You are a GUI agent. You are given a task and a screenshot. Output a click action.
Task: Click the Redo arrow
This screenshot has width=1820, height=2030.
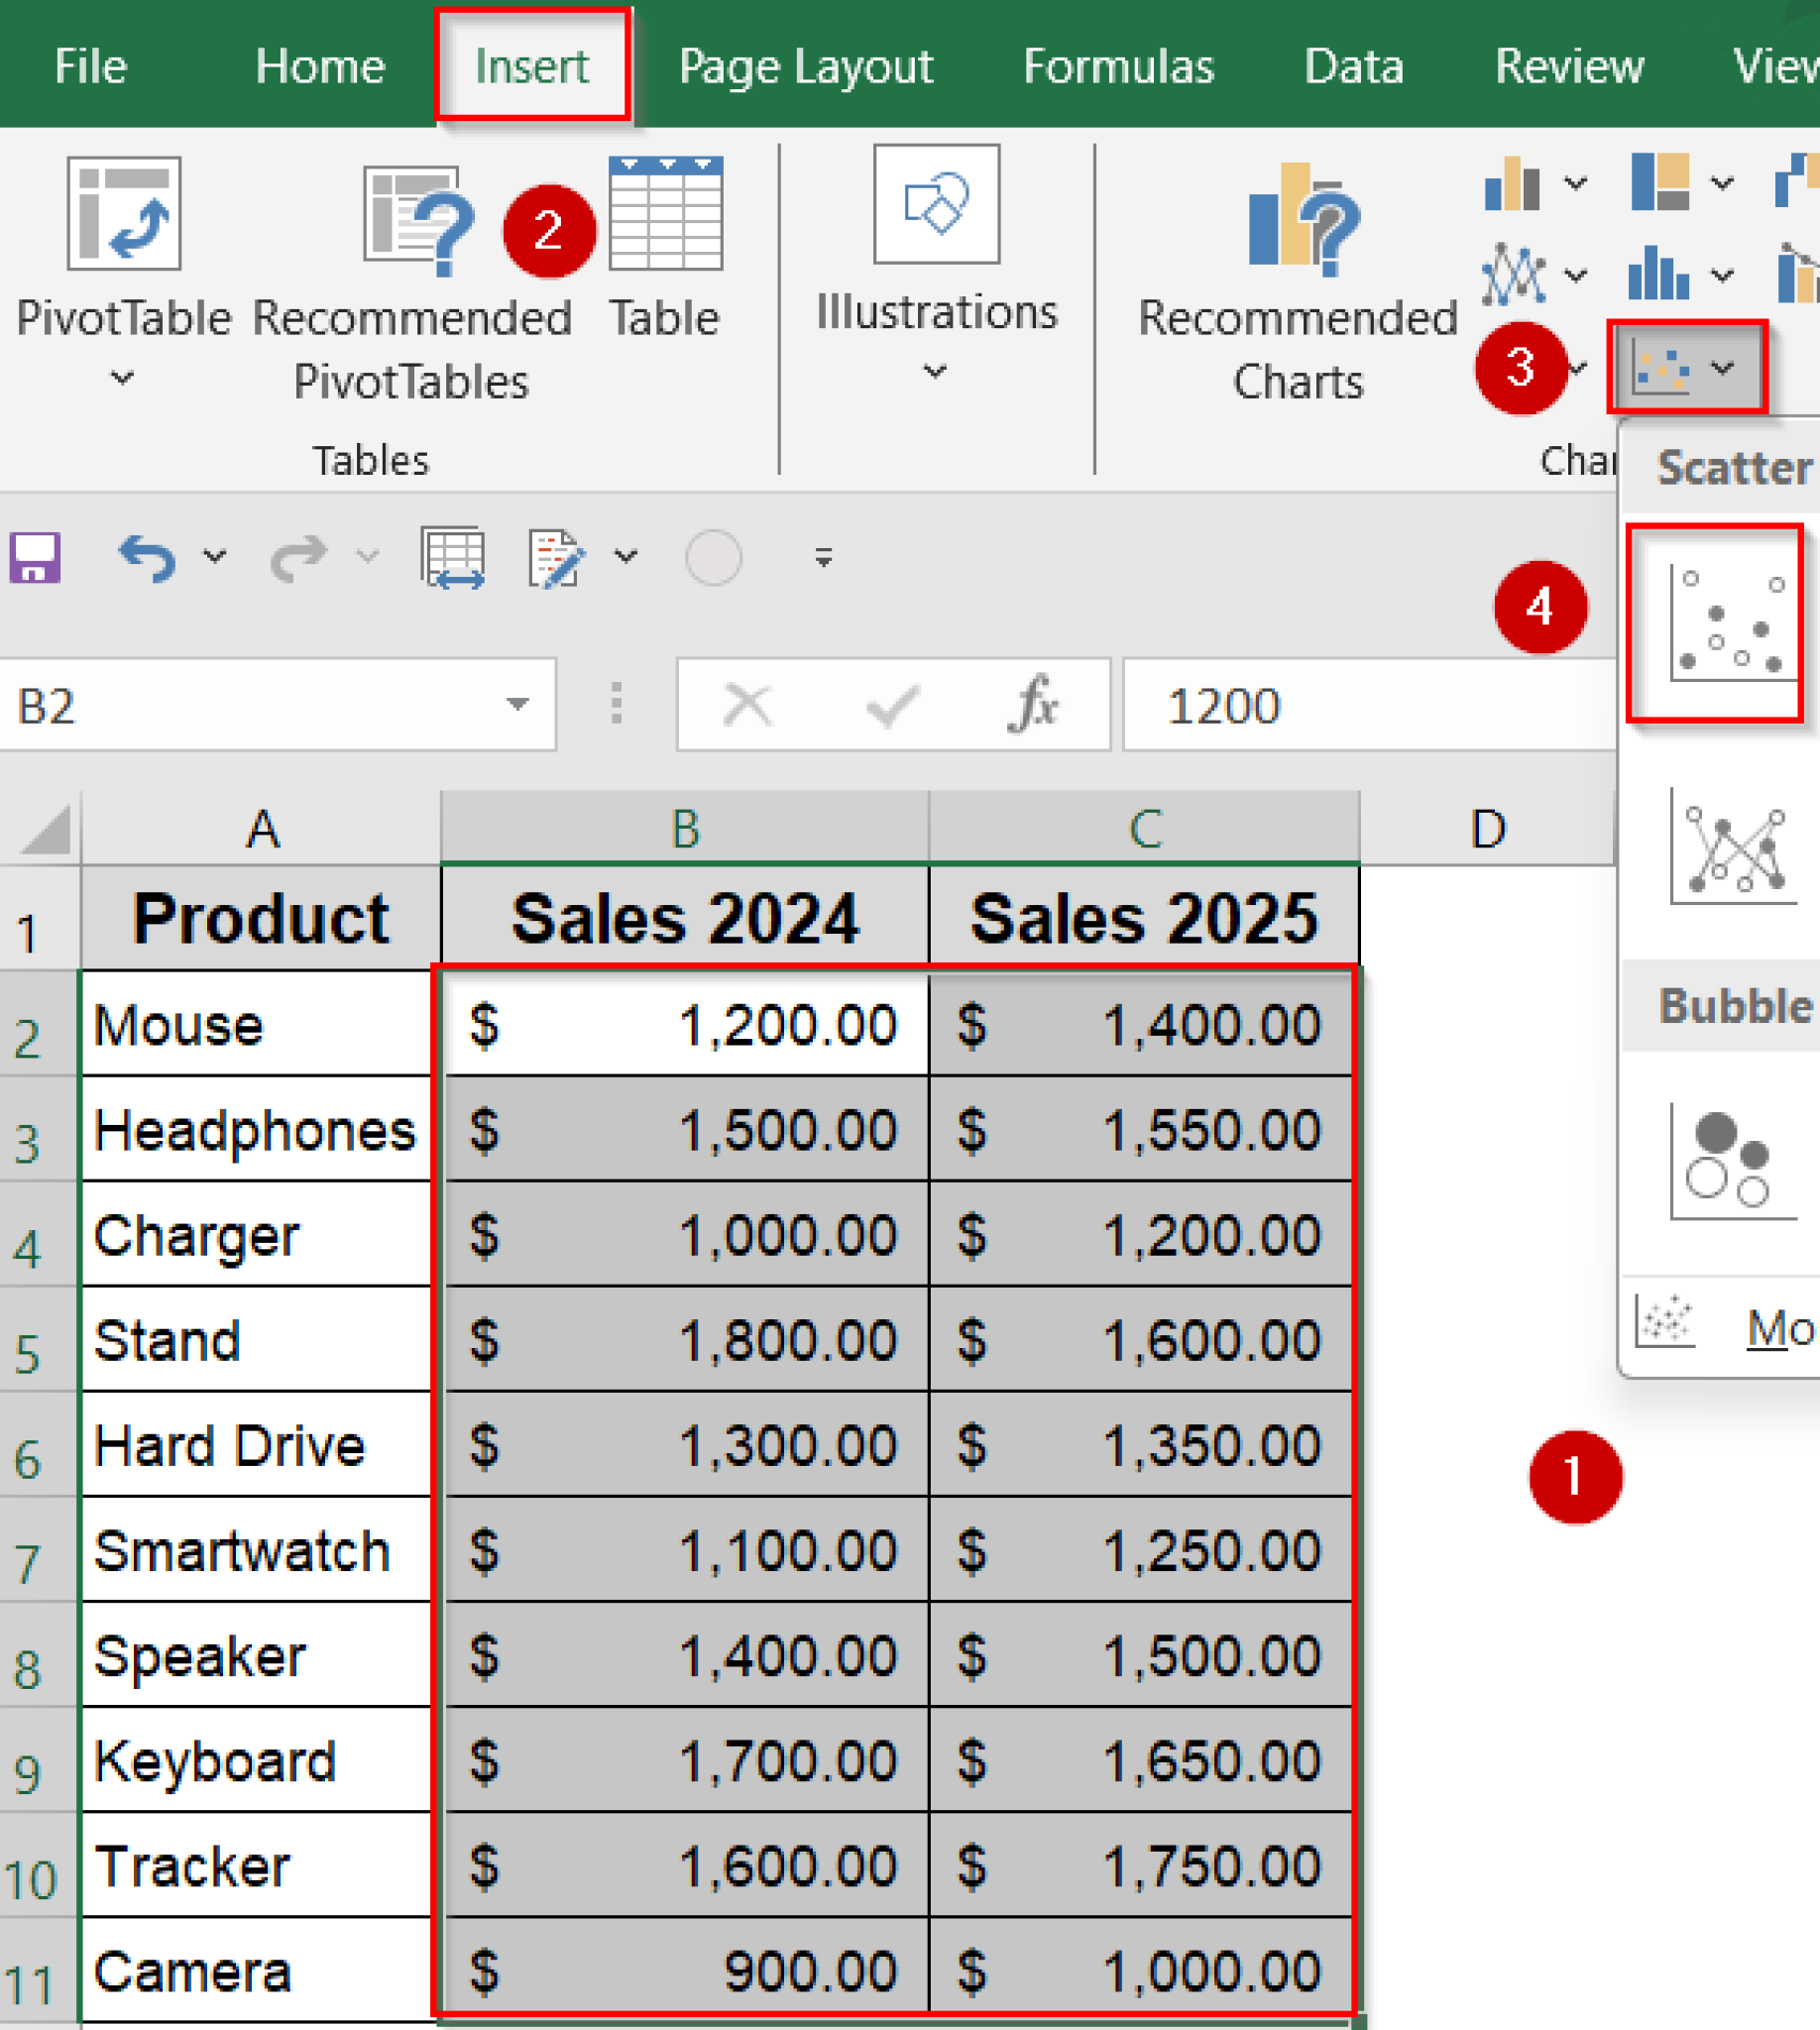(298, 557)
